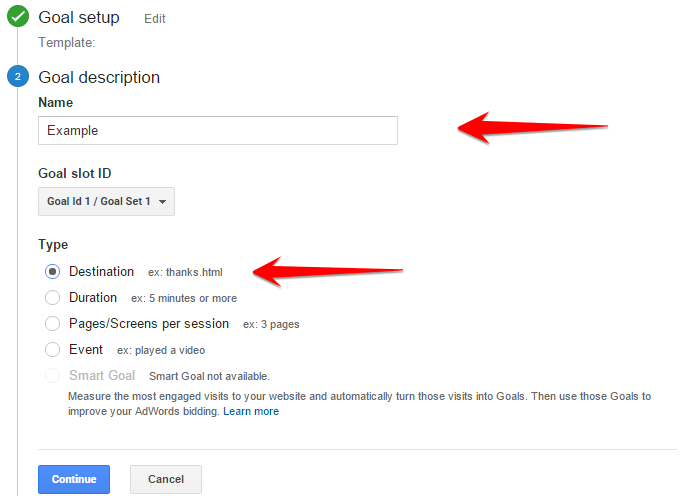Open the Goal slot ID dropdown
Screen dimensions: 682x496
106,201
